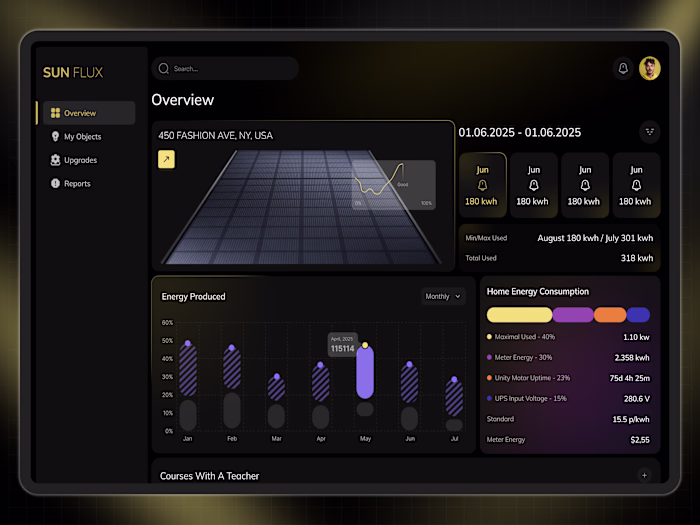The width and height of the screenshot is (700, 525).
Task: Click the plus icon on Courses With A Teacher
Action: pyautogui.click(x=644, y=475)
